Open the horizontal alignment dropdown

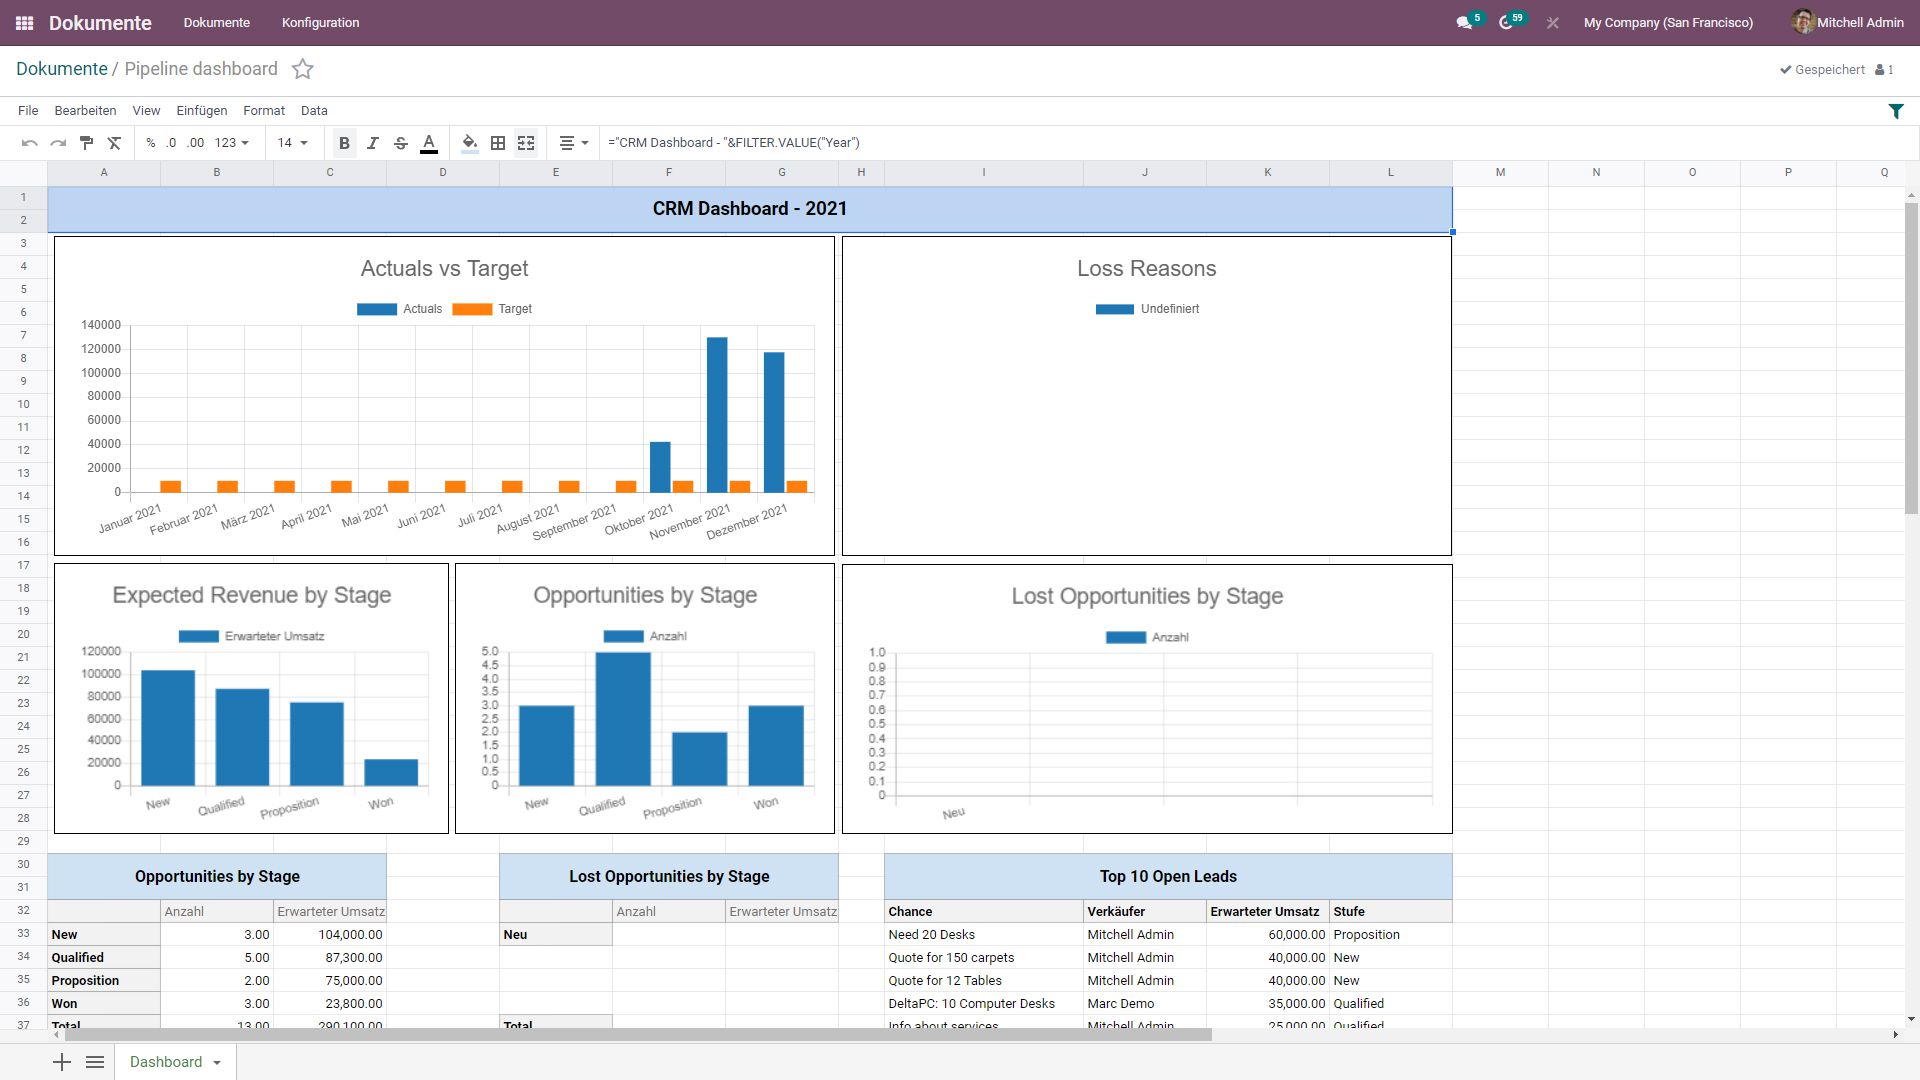(573, 143)
